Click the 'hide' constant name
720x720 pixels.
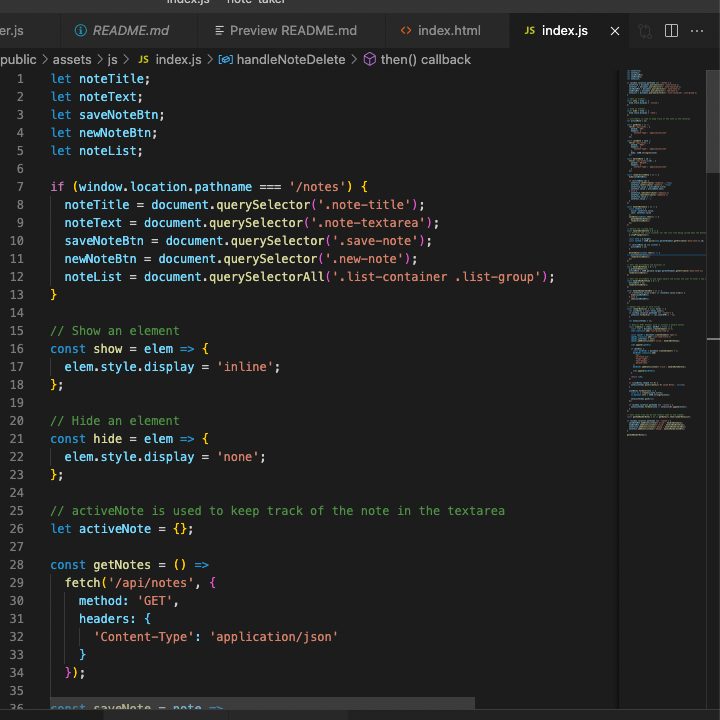tap(108, 439)
